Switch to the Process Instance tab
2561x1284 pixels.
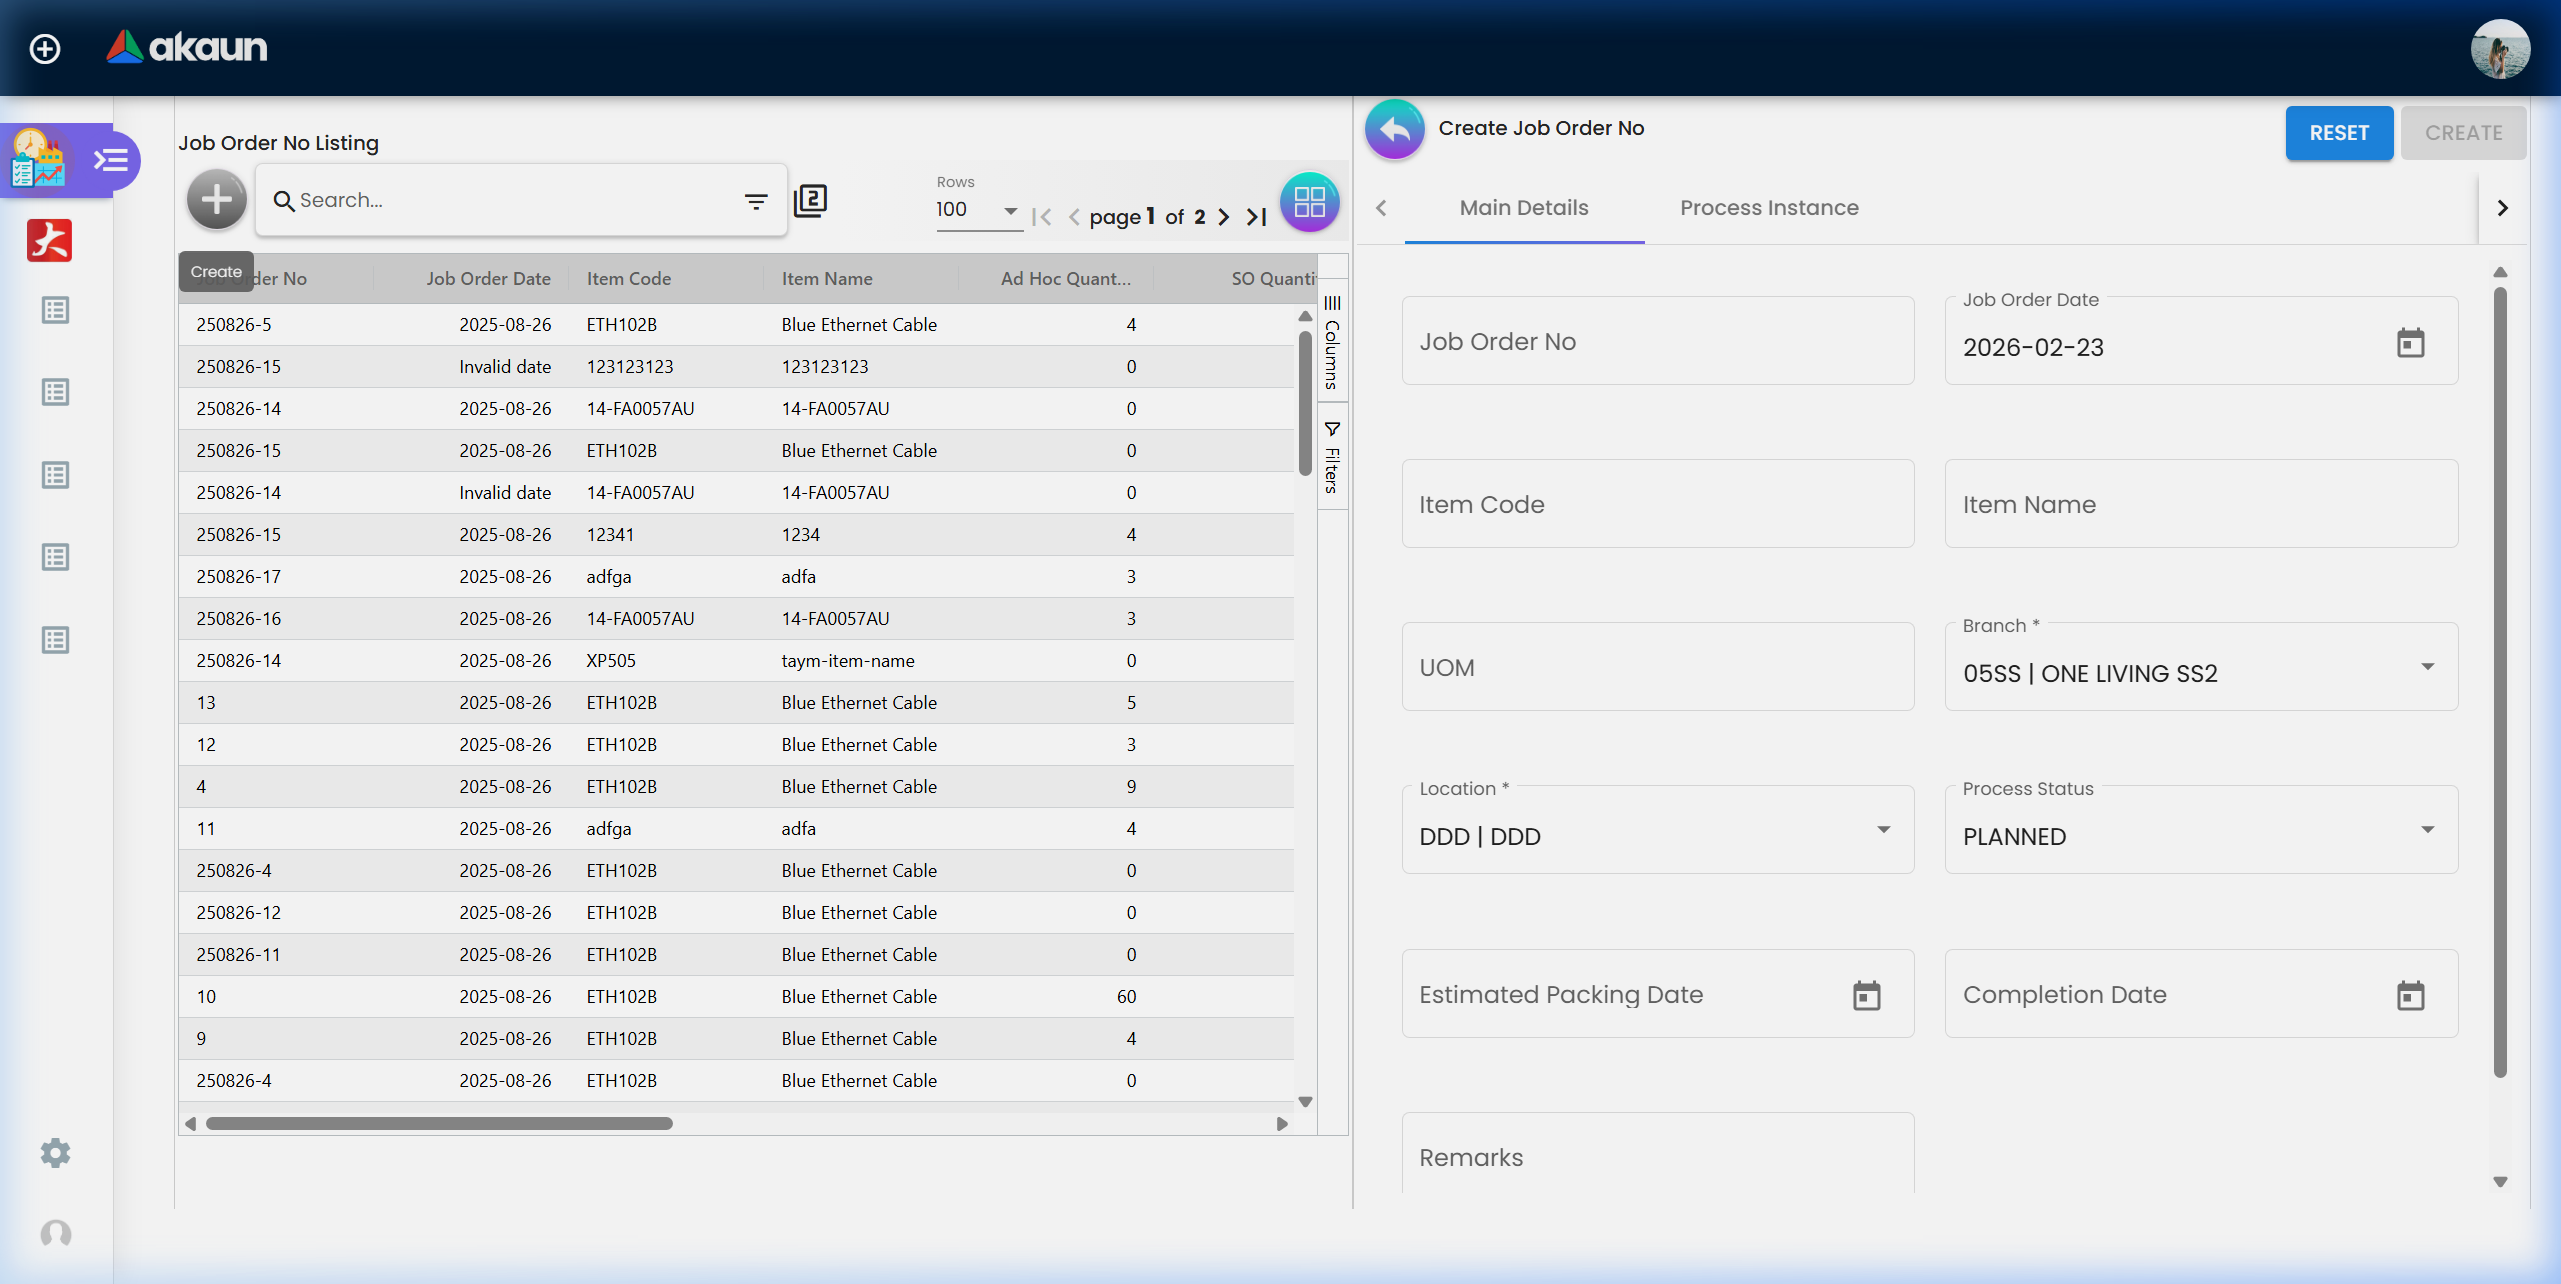pyautogui.click(x=1768, y=208)
